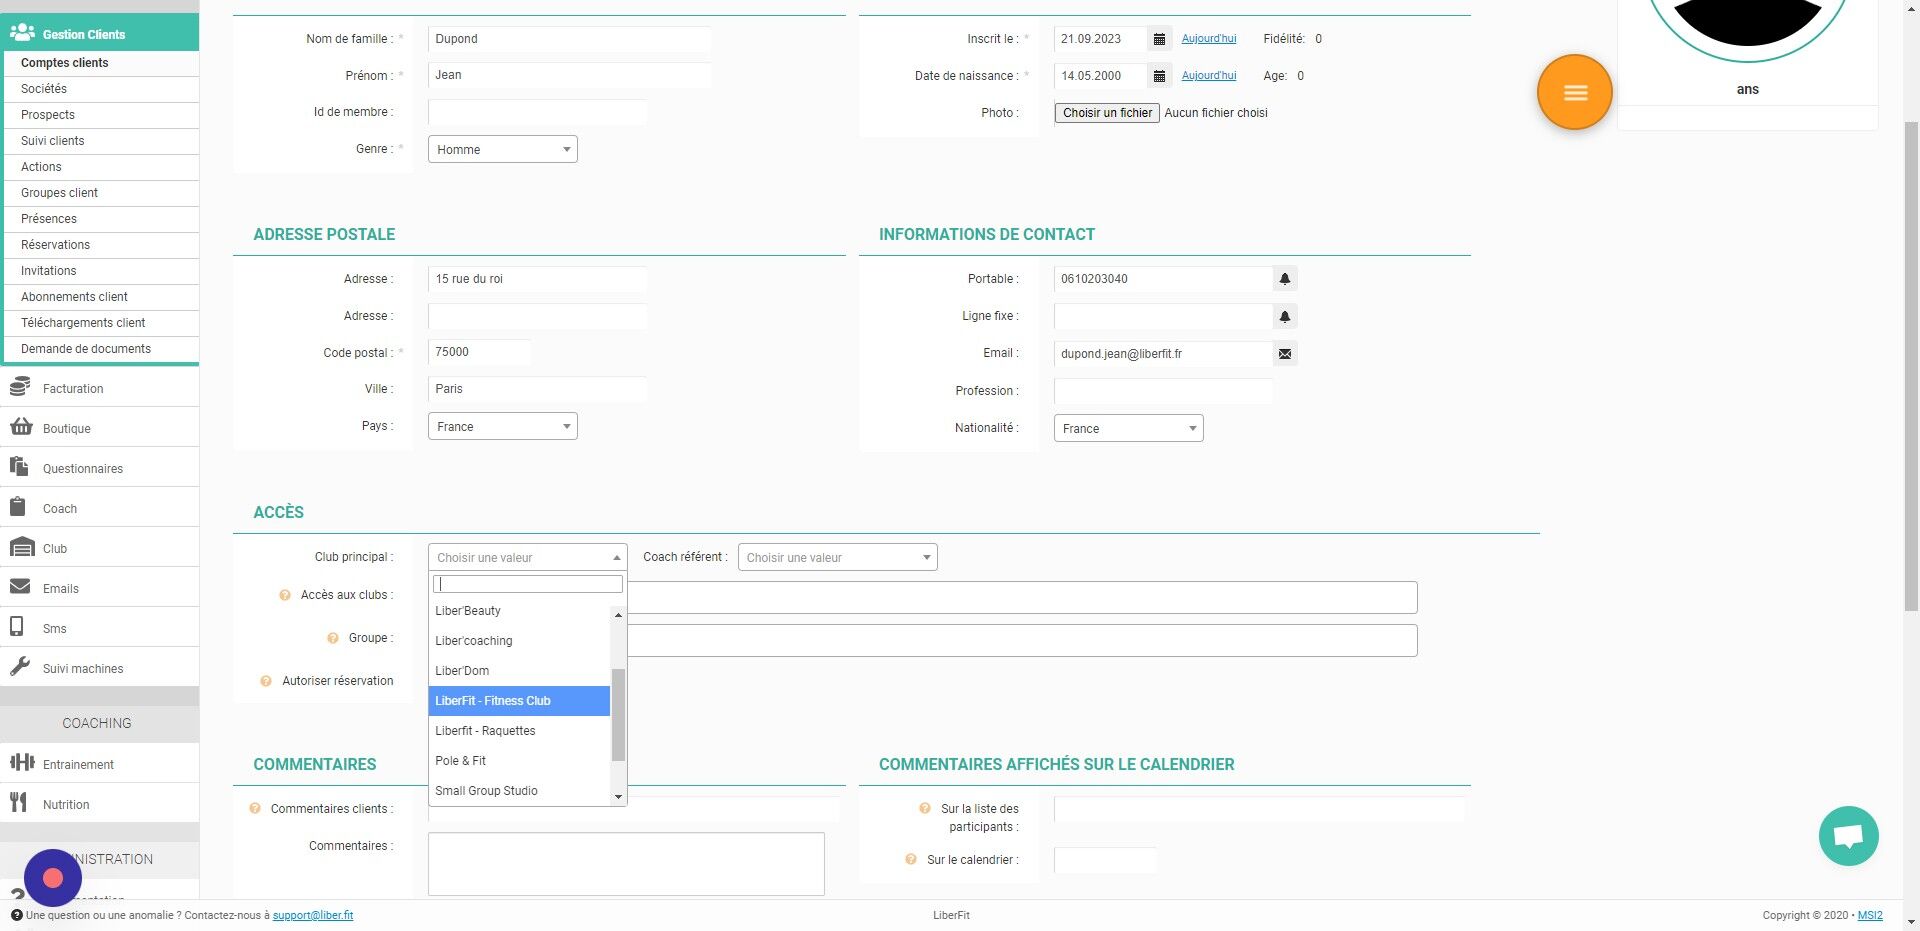Click the envelope icon beside Email

click(1285, 354)
